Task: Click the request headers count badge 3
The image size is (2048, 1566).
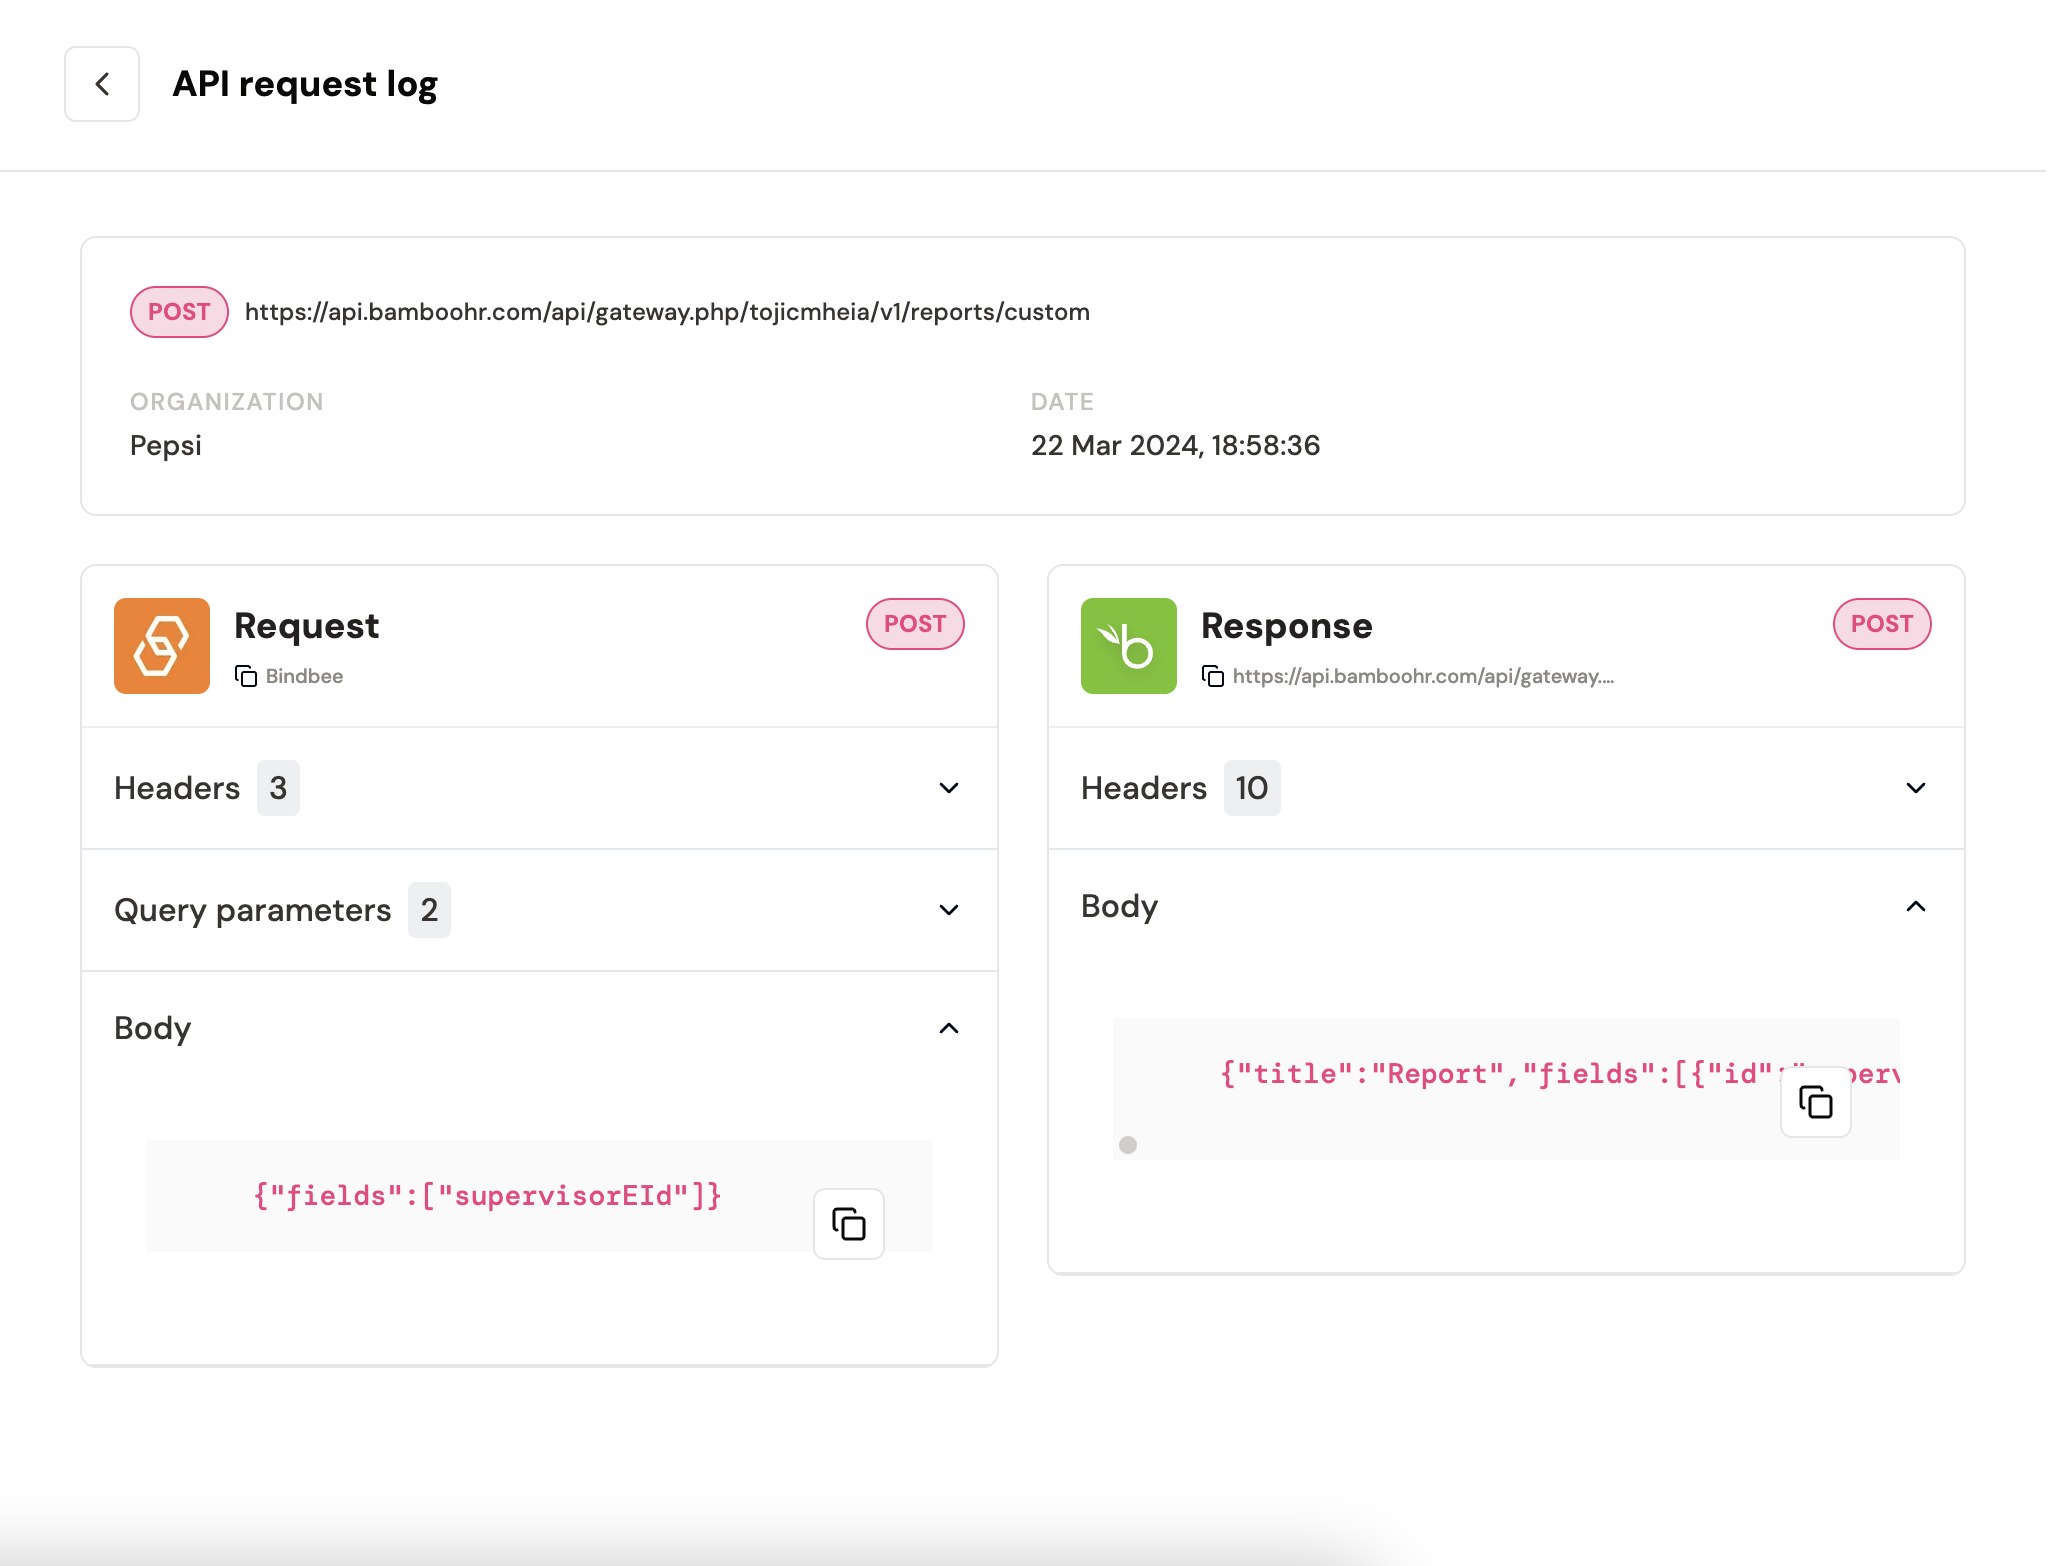Action: (x=278, y=788)
